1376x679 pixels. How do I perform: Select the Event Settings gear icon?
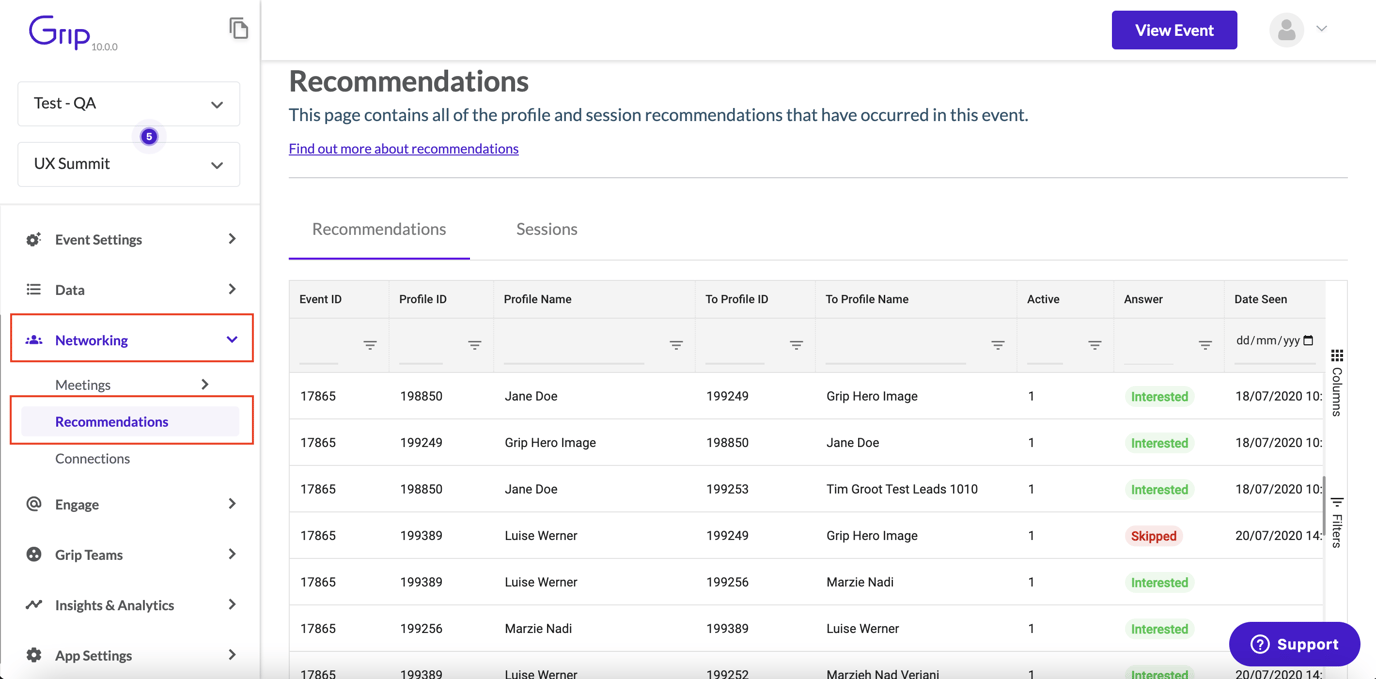tap(33, 239)
